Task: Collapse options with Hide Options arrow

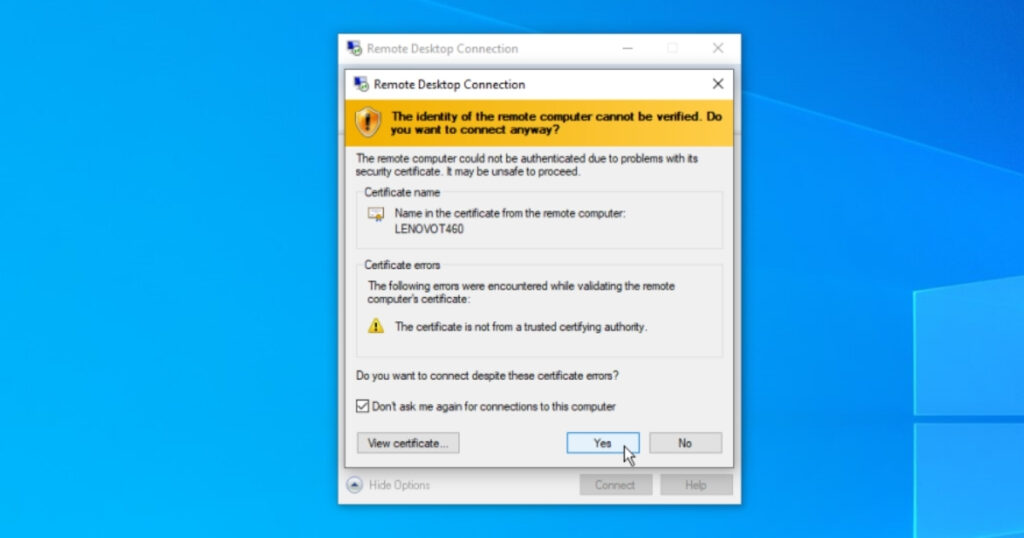Action: click(355, 485)
